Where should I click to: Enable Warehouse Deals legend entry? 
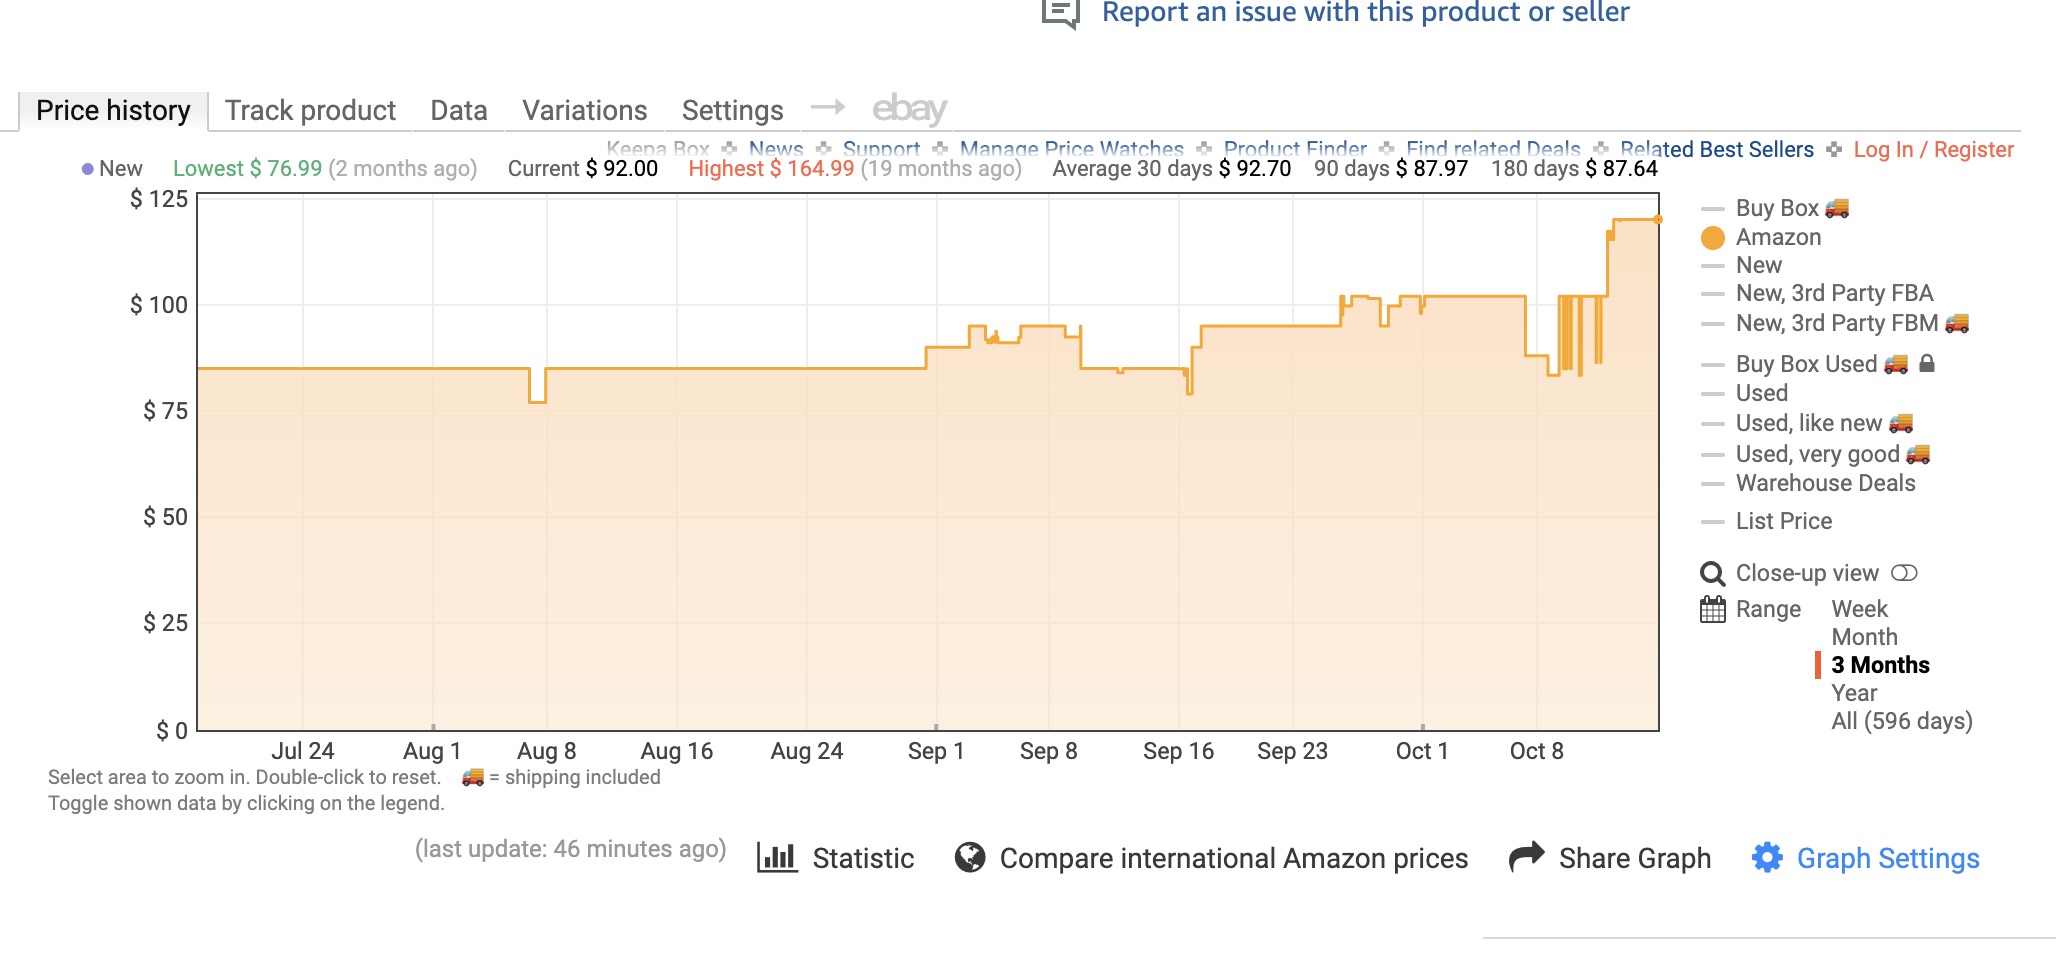click(1824, 483)
